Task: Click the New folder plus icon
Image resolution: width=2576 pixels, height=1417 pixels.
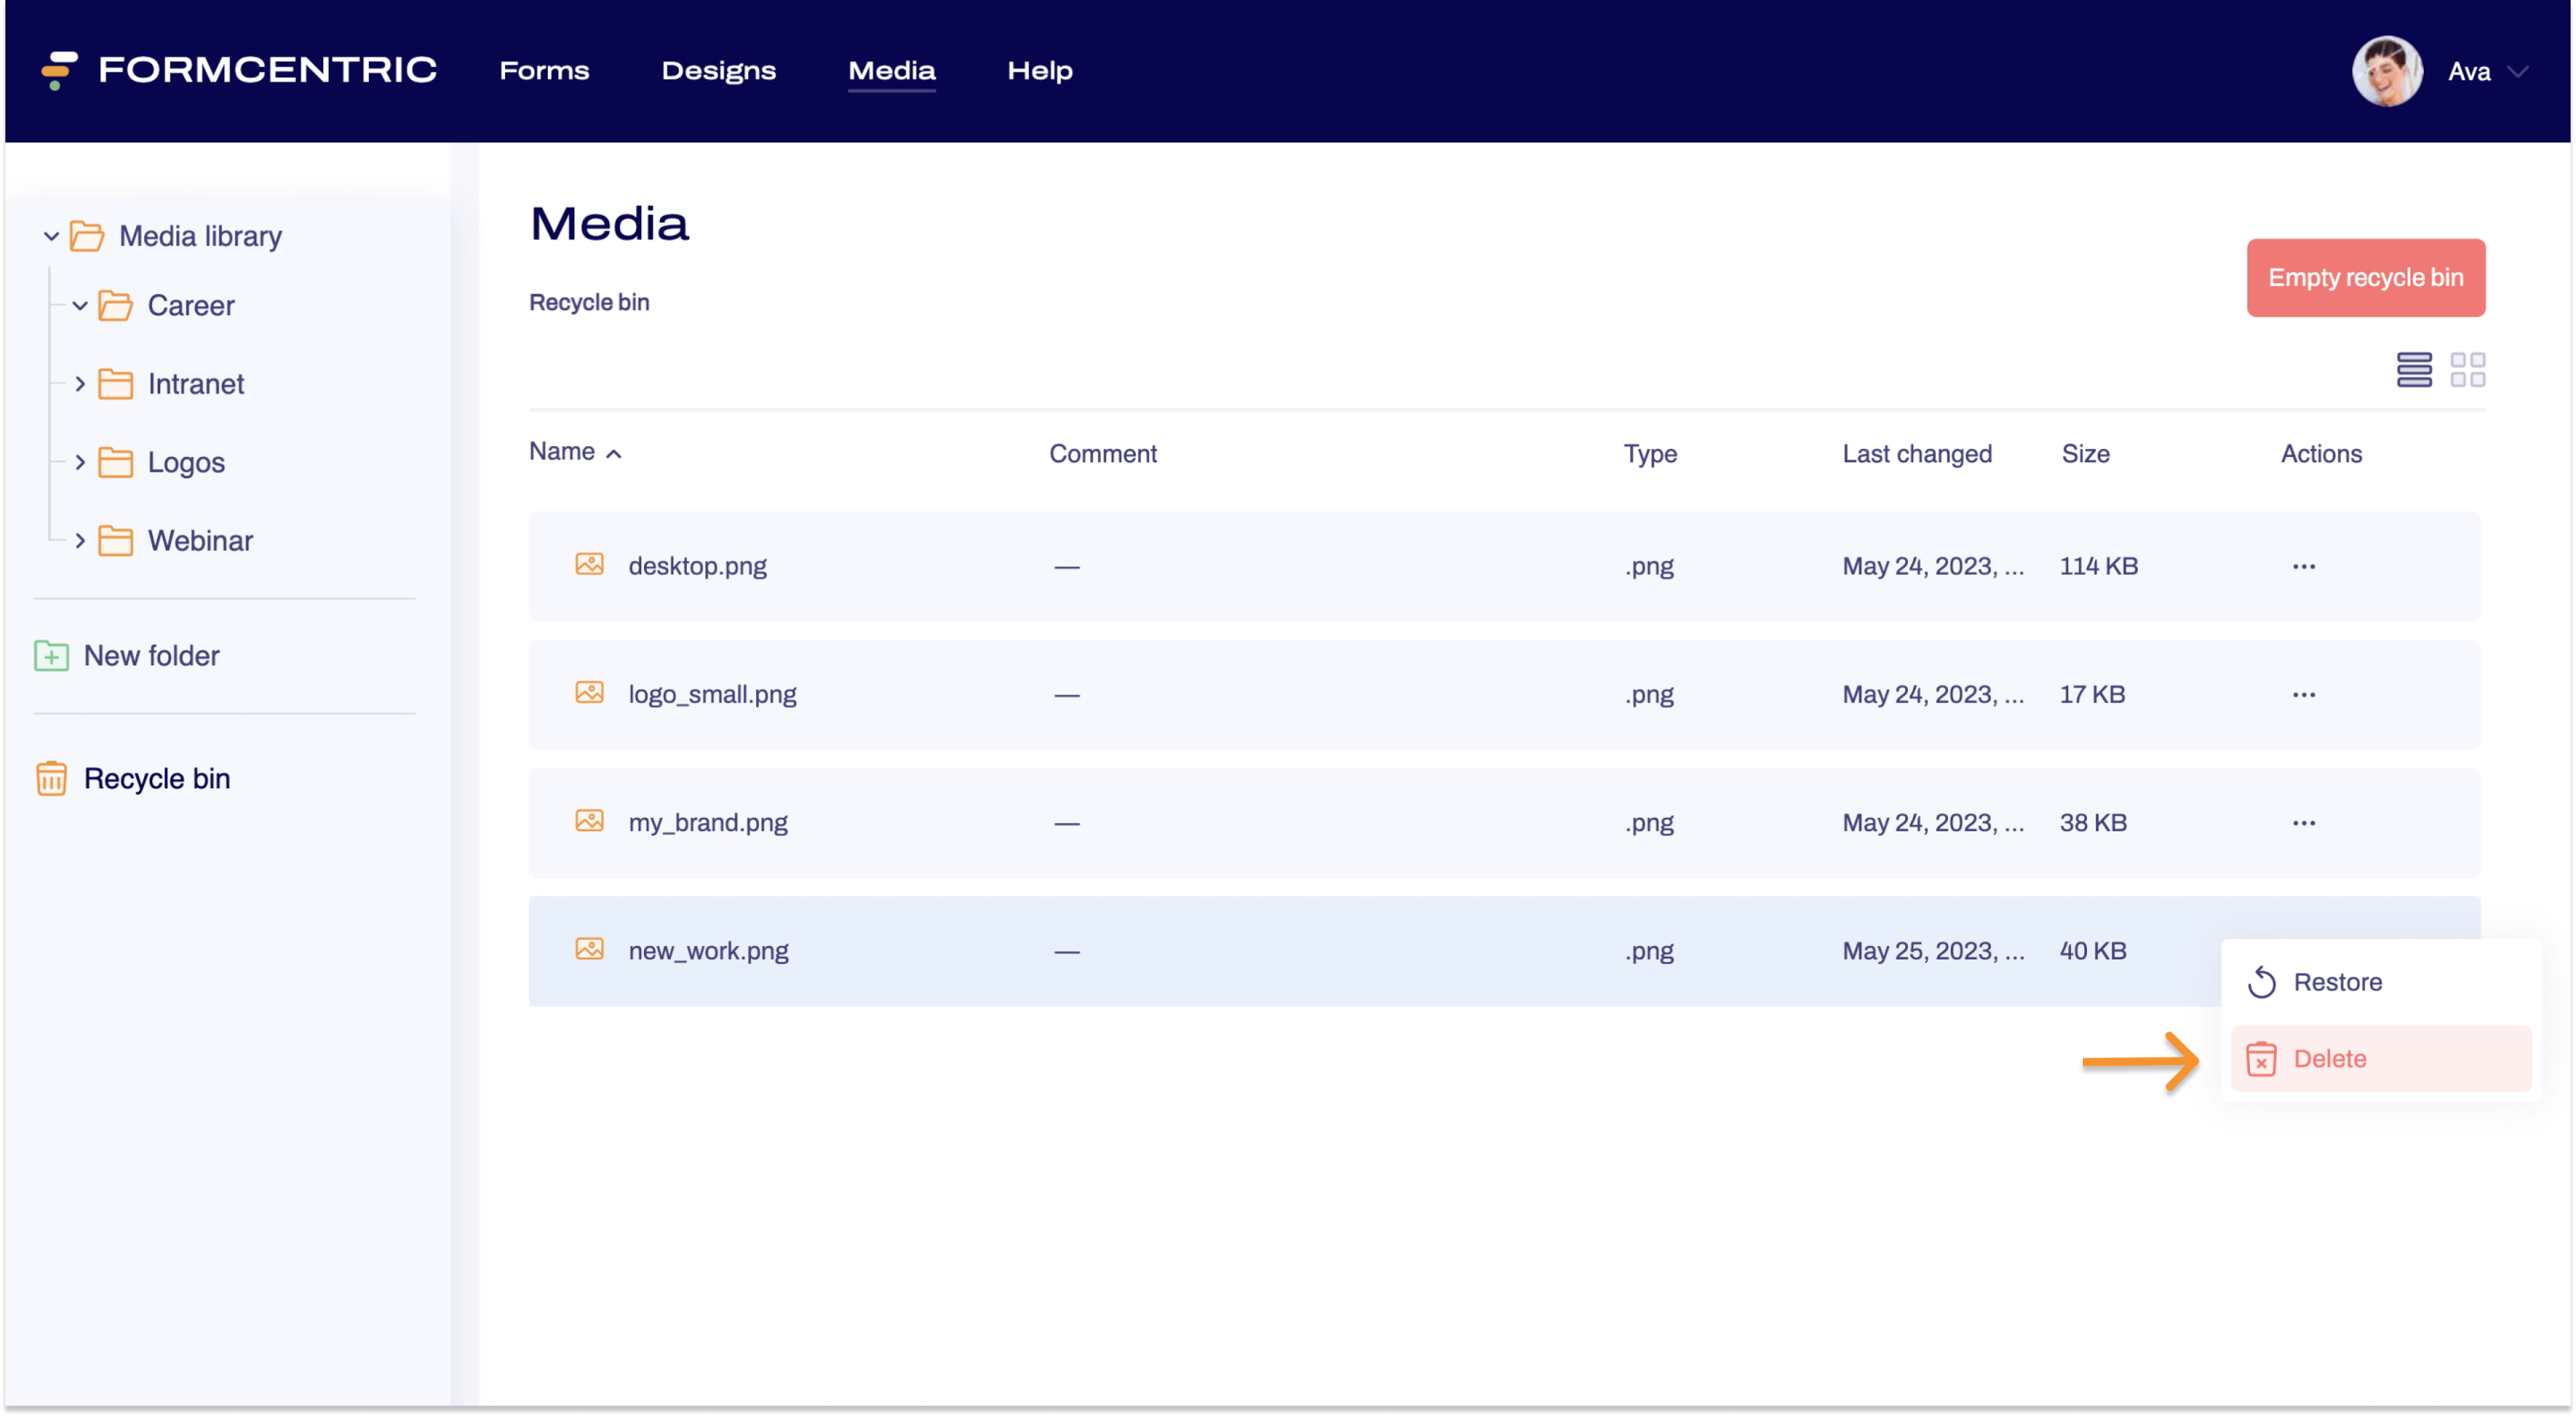Action: coord(51,656)
